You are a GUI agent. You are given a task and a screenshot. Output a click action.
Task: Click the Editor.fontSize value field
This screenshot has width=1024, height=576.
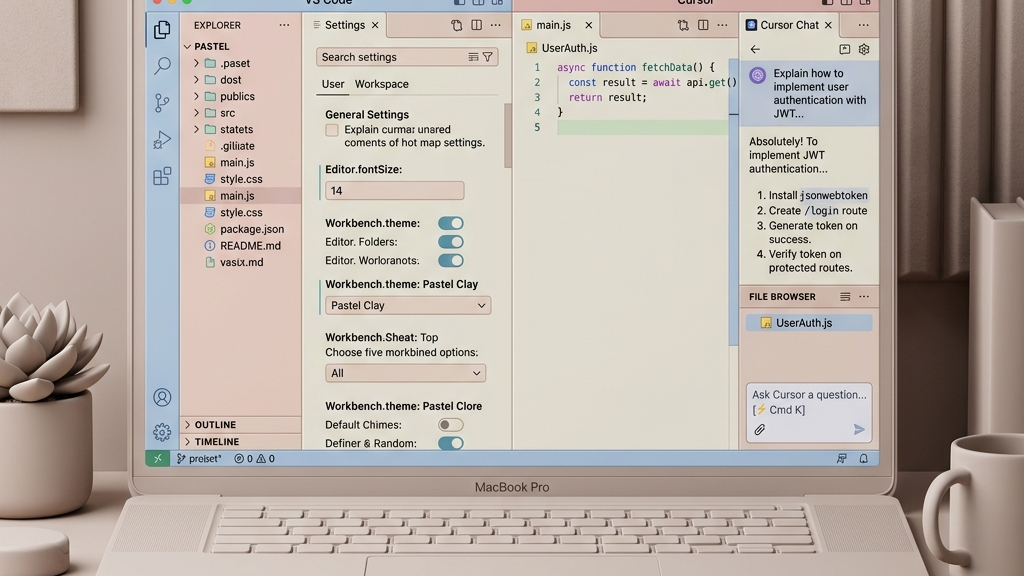point(394,191)
